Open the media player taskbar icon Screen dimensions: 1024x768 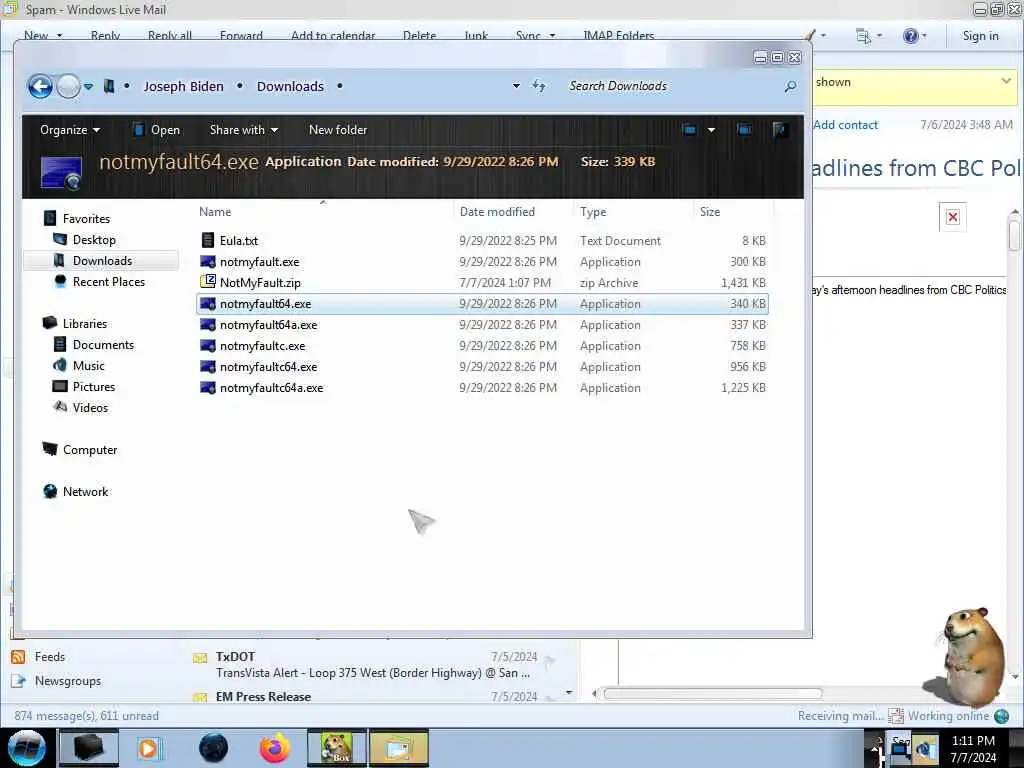click(x=148, y=748)
